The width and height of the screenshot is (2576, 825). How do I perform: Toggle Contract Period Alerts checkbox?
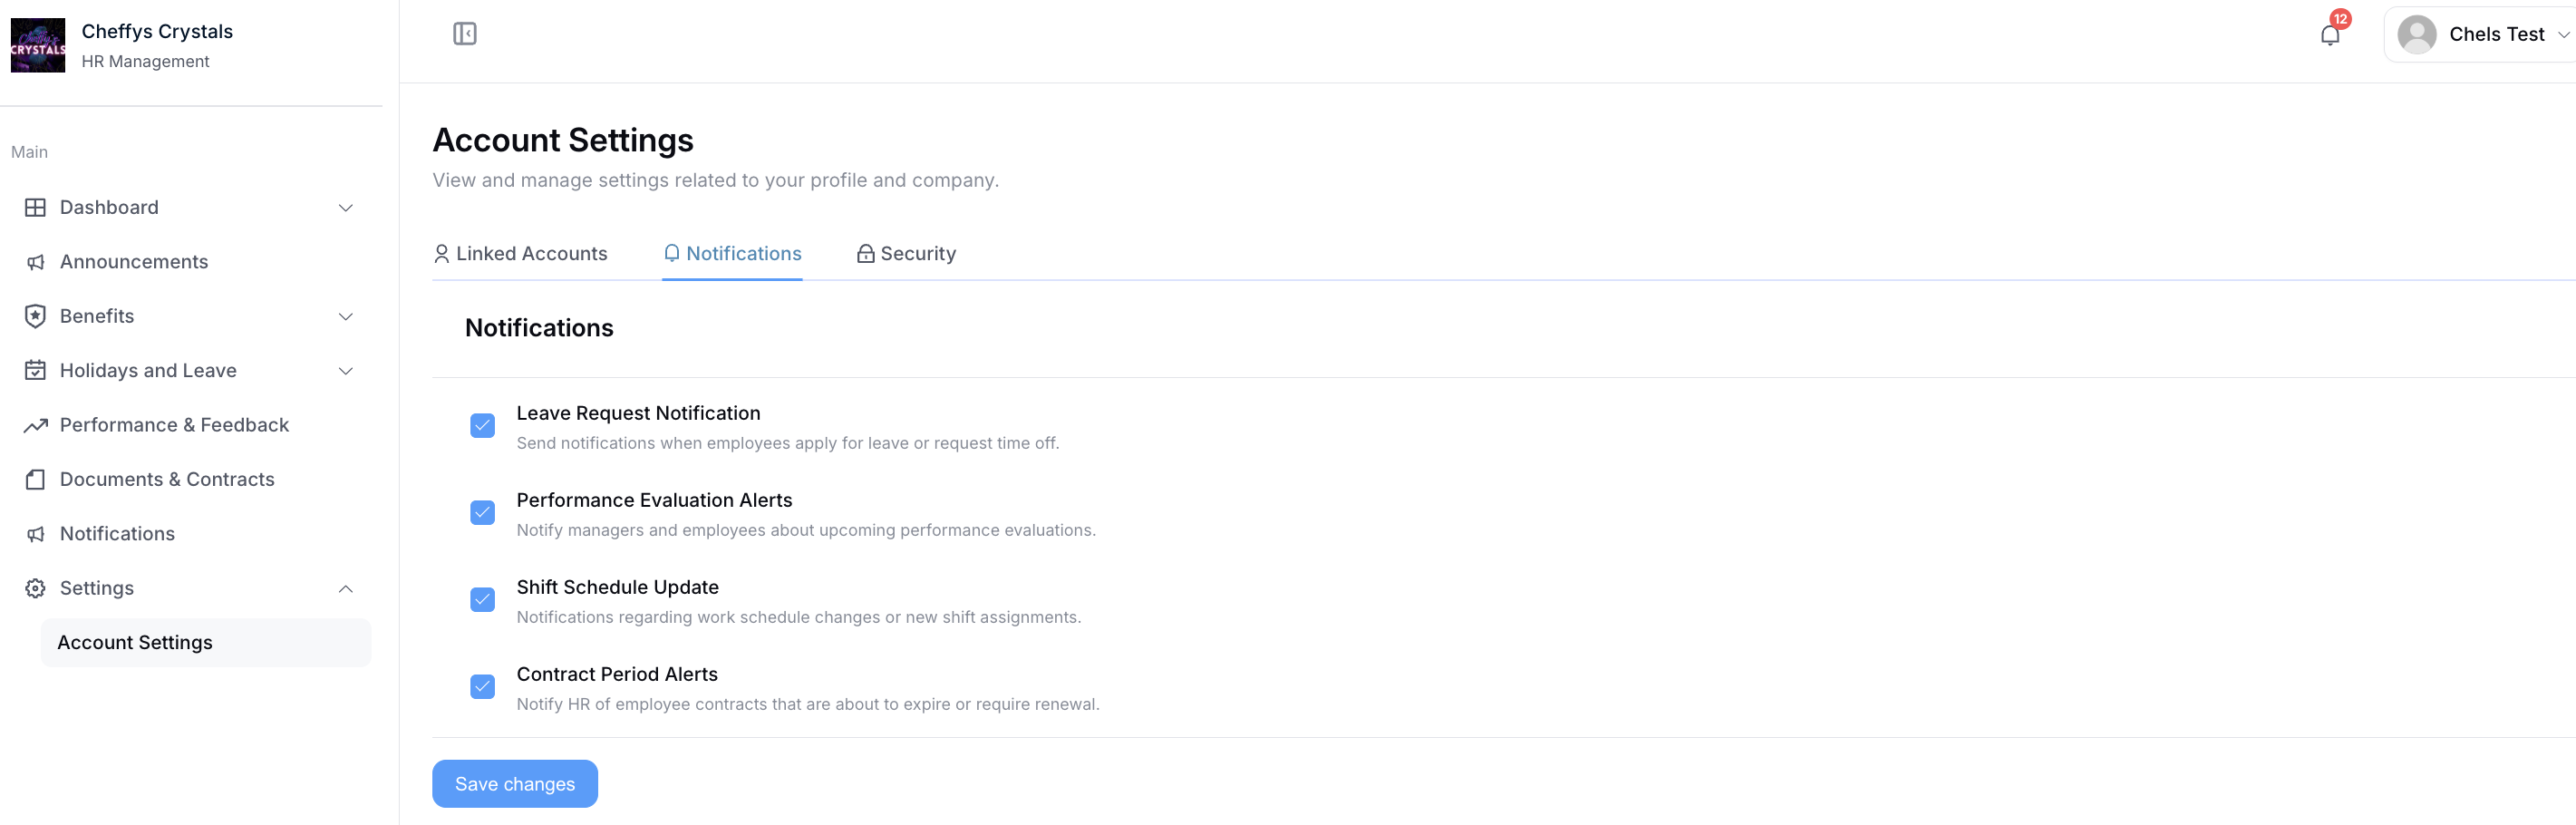tap(482, 687)
